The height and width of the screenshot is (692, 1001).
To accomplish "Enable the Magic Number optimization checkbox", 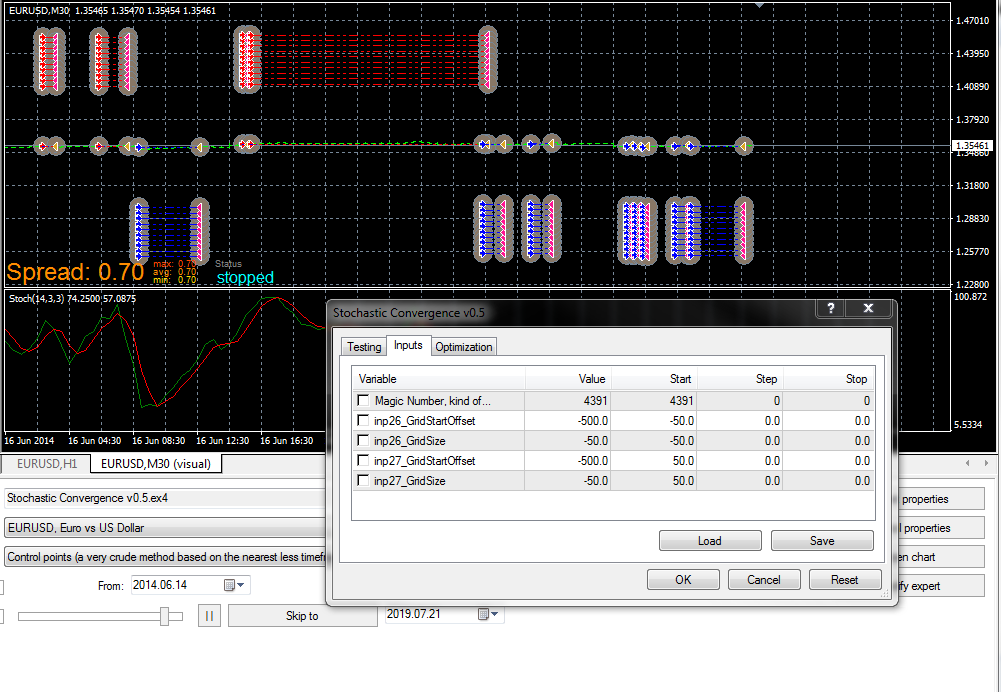I will [x=363, y=400].
